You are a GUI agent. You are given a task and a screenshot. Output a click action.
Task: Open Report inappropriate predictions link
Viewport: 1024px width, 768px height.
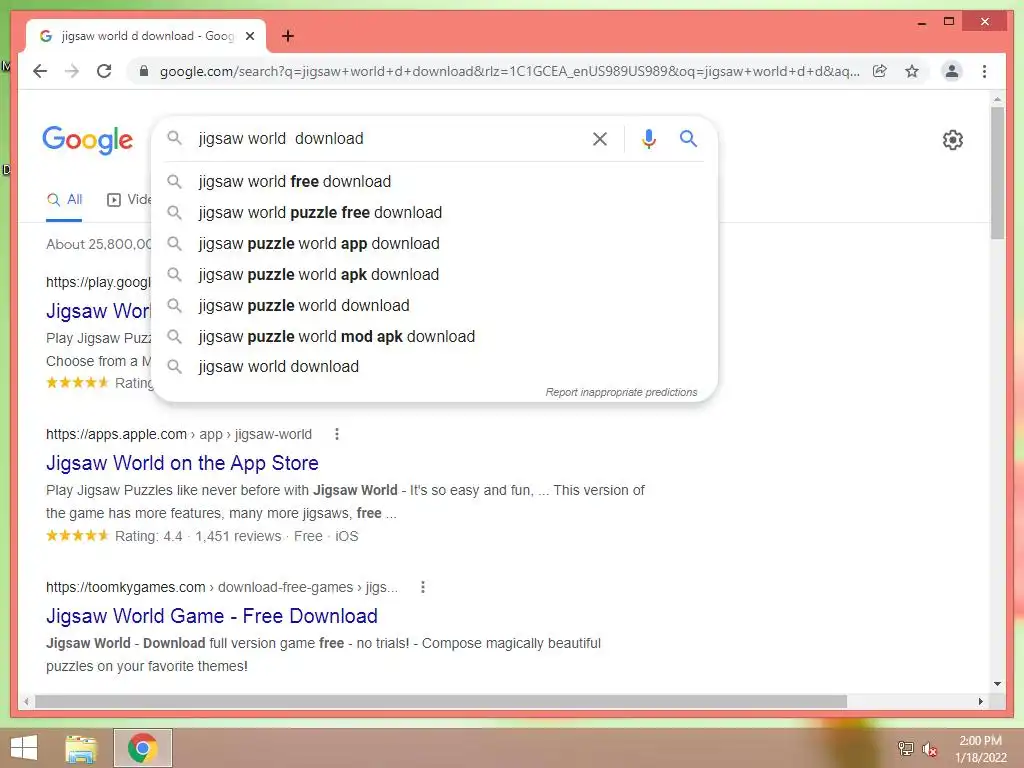(x=621, y=392)
